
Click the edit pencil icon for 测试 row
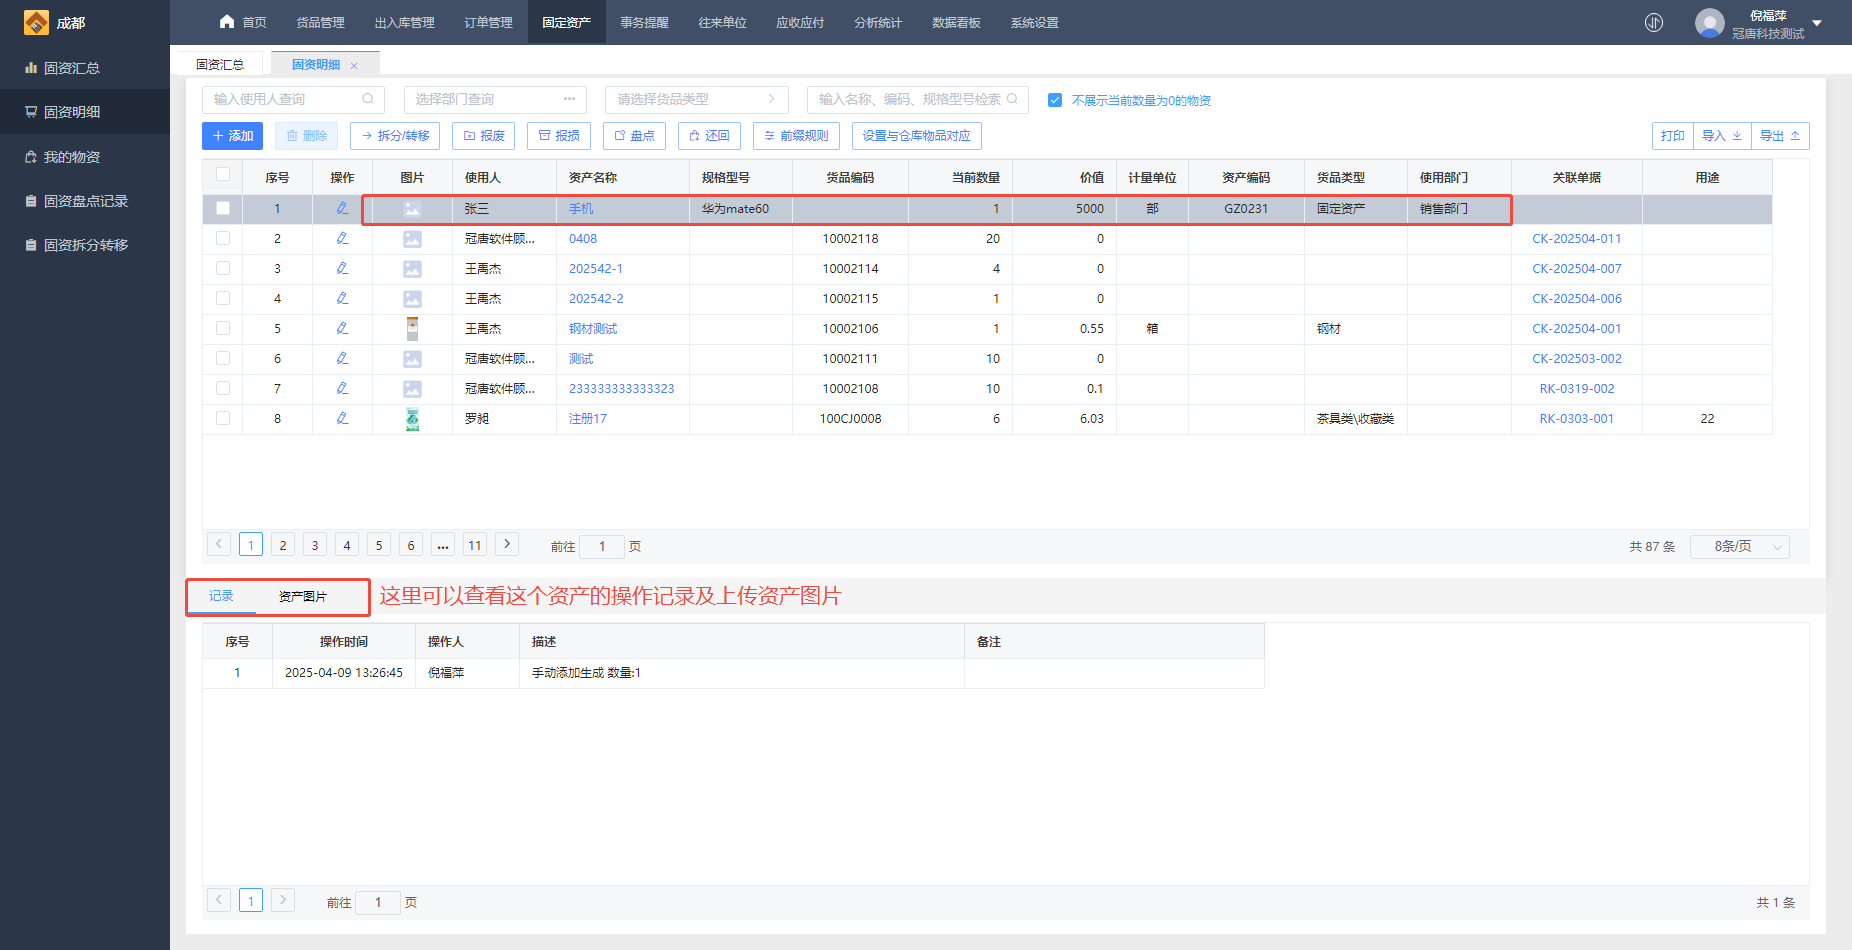pos(342,358)
